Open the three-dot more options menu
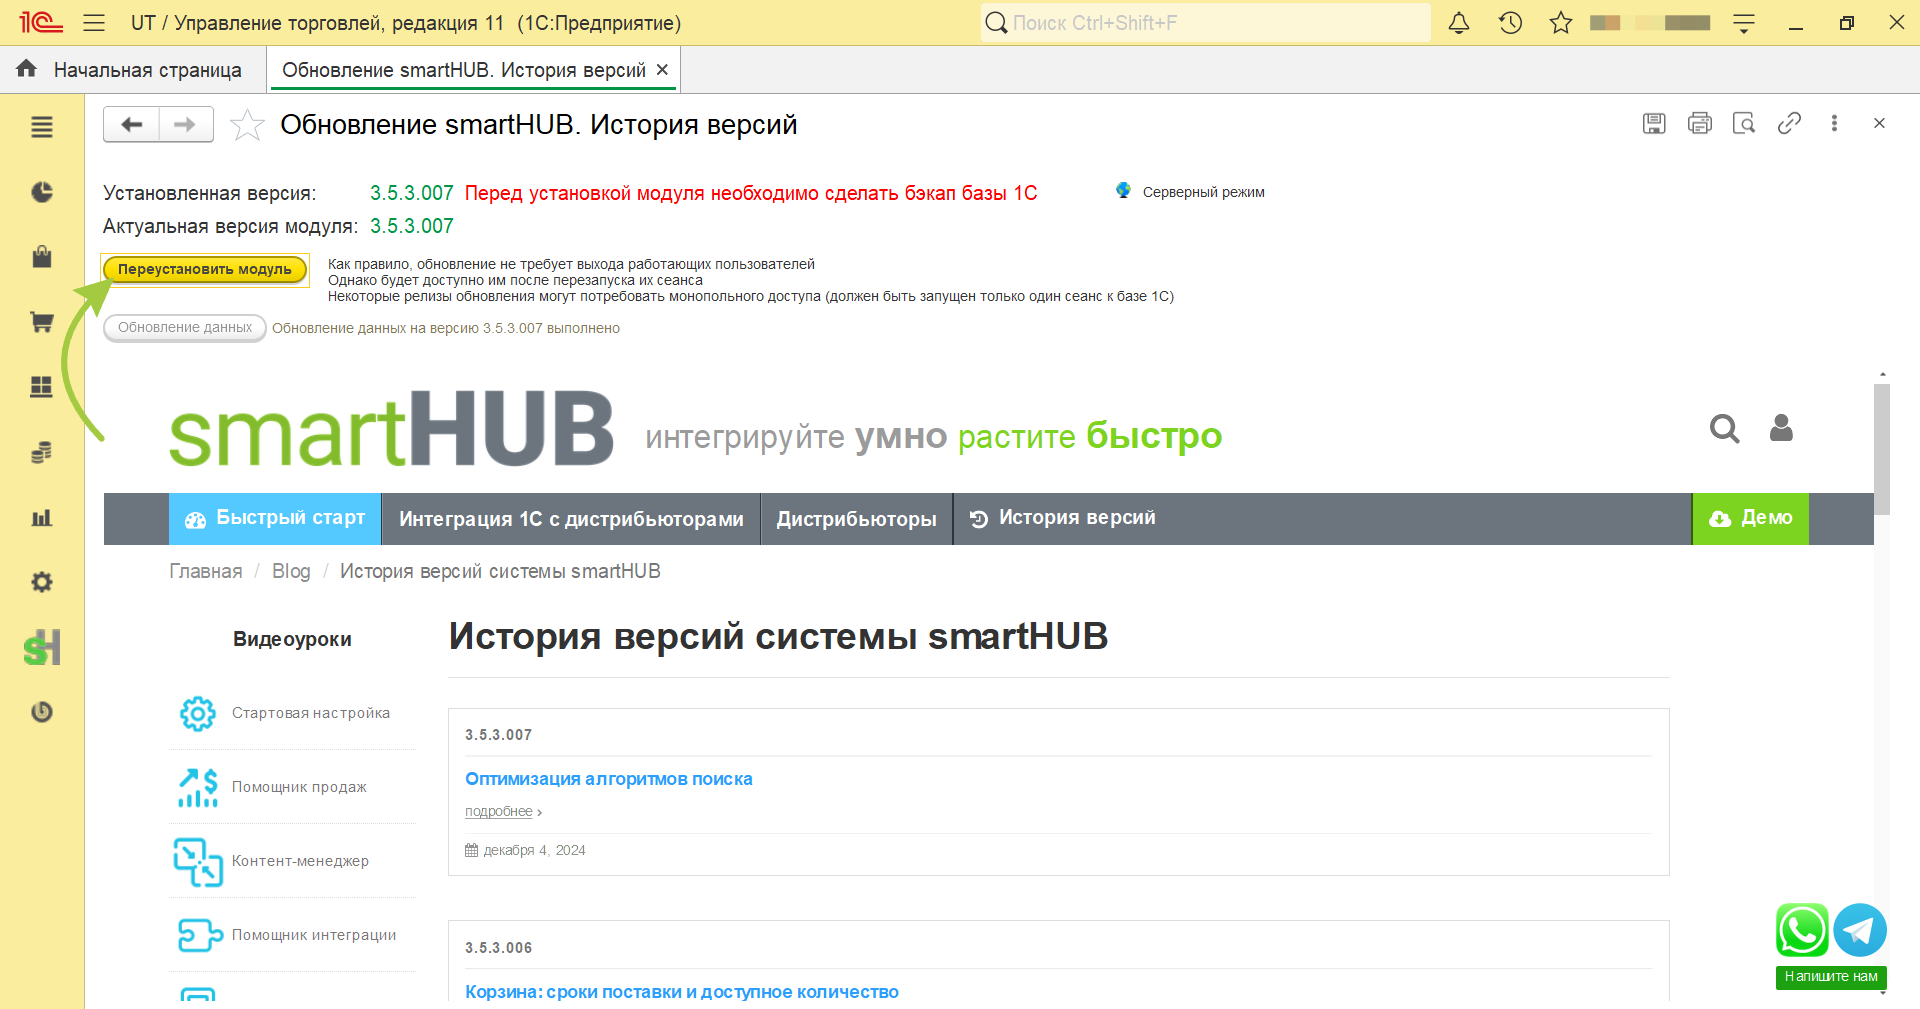The width and height of the screenshot is (1920, 1009). click(1834, 123)
